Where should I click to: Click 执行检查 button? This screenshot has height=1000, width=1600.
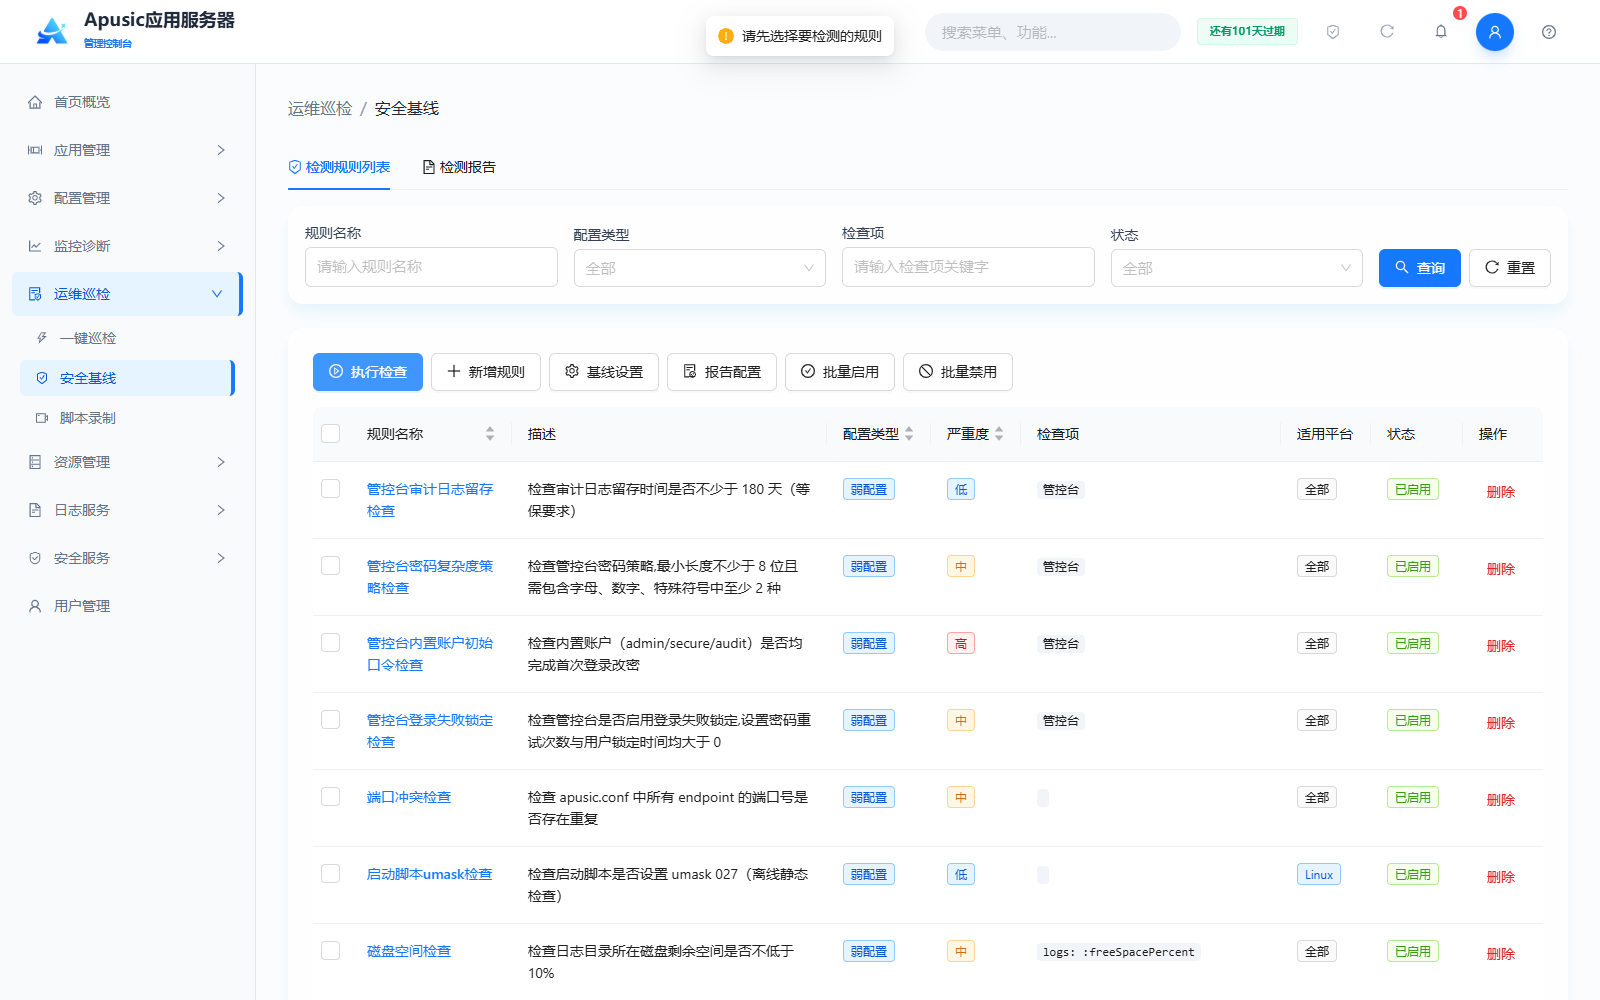click(368, 372)
